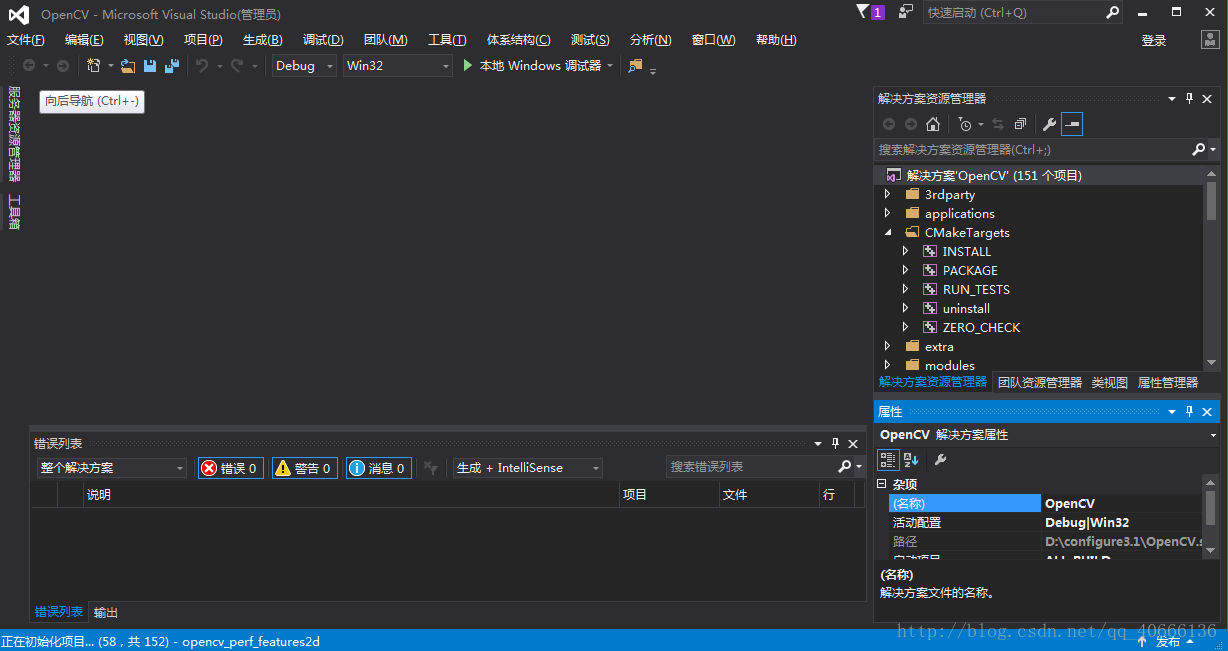Image resolution: width=1228 pixels, height=651 pixels.
Task: Open the Win32 platform dropdown
Action: (x=398, y=65)
